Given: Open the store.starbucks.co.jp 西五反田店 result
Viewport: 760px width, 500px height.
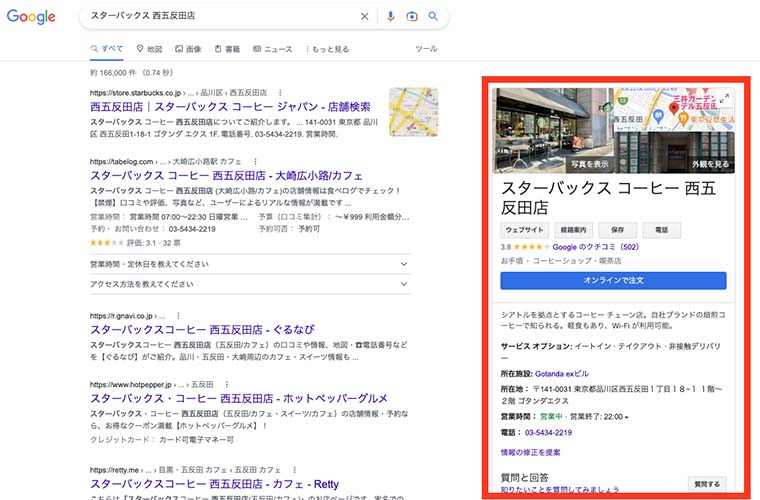Looking at the screenshot, I should coord(230,107).
